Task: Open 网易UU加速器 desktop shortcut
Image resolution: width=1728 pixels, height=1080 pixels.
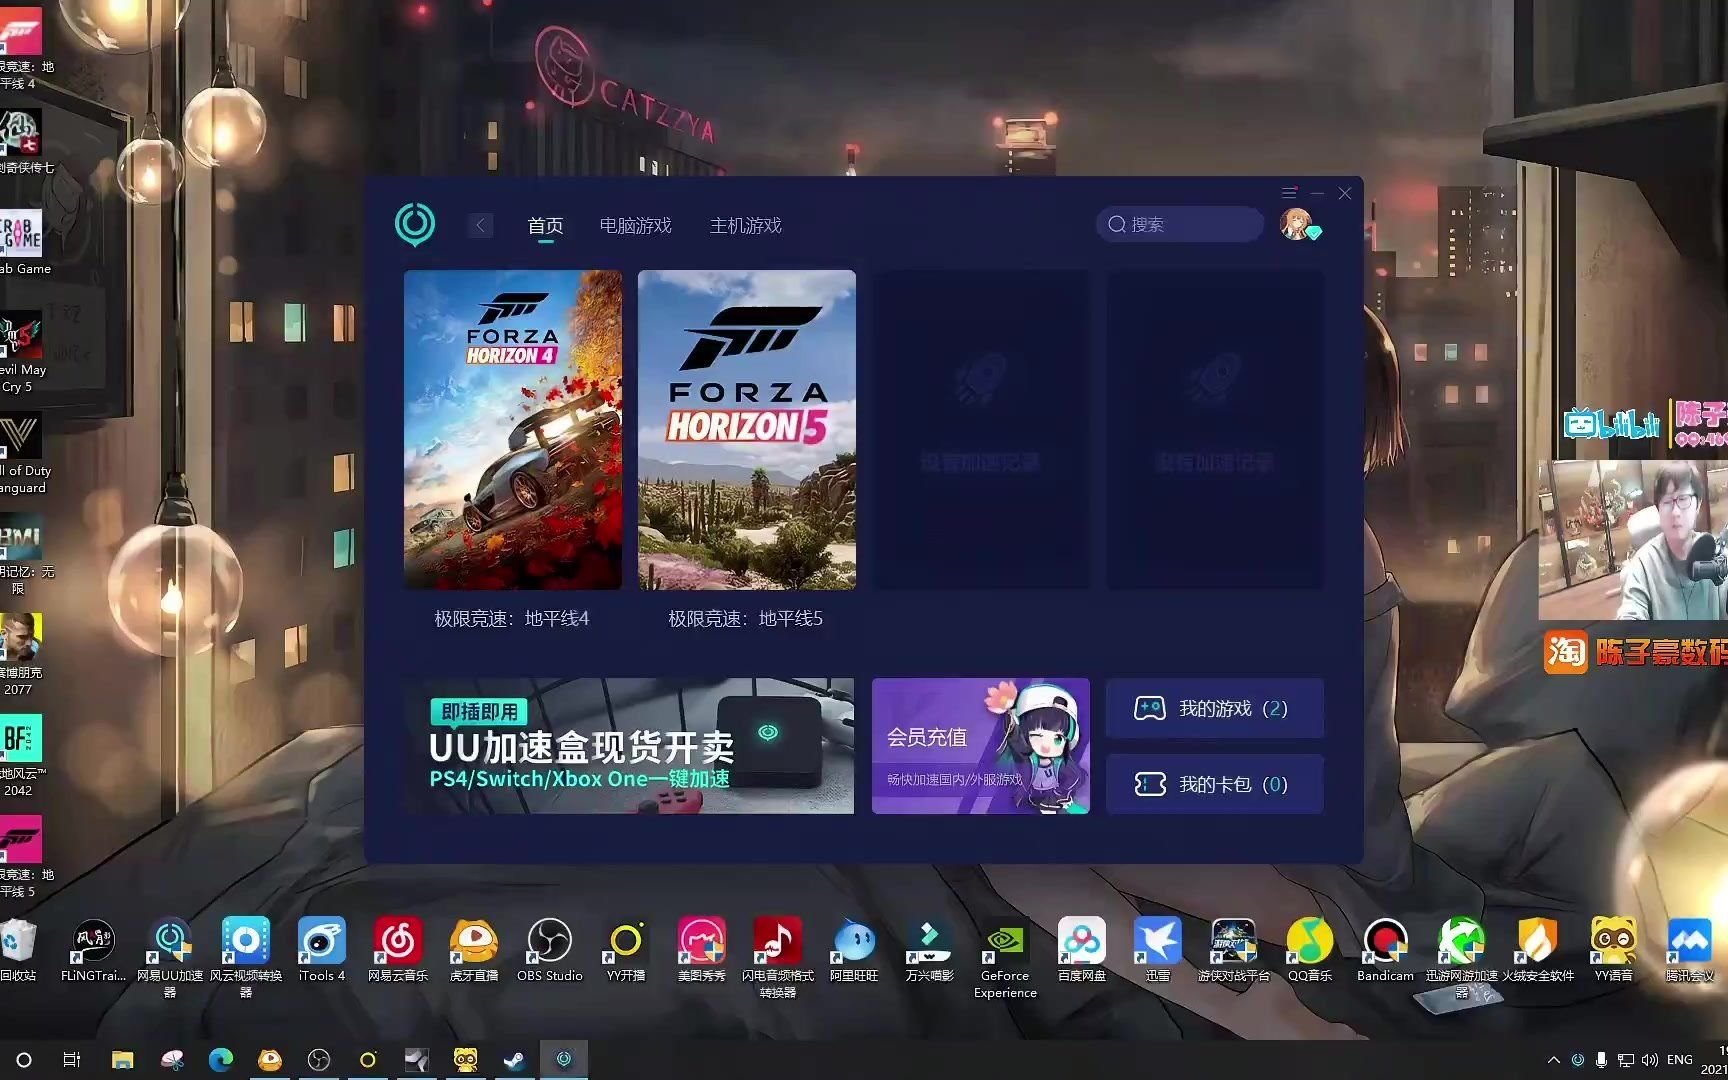Action: click(x=170, y=957)
